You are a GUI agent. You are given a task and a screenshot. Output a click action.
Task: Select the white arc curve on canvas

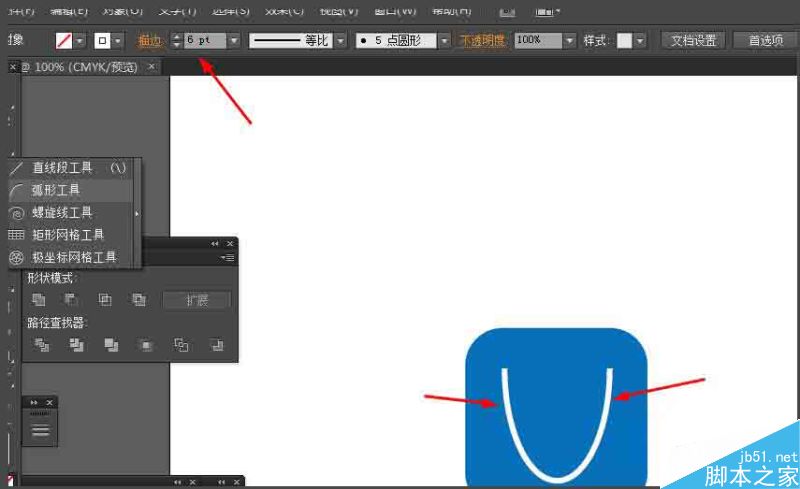click(557, 479)
